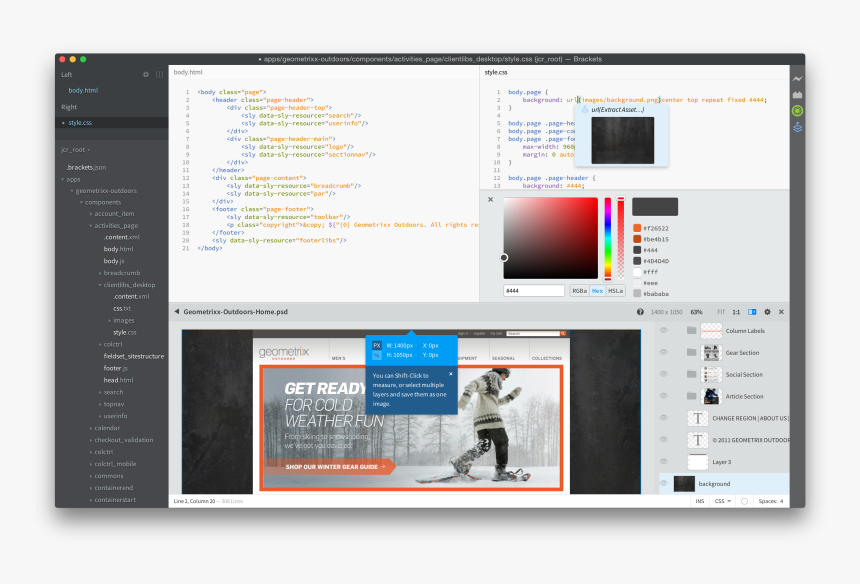The image size is (860, 584).
Task: Collapse the apps folder
Action: pyautogui.click(x=63, y=179)
